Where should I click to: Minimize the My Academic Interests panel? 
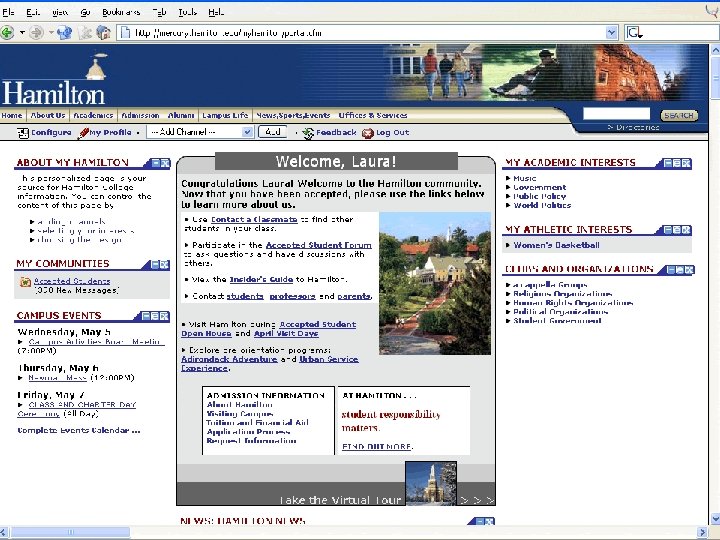pos(668,163)
